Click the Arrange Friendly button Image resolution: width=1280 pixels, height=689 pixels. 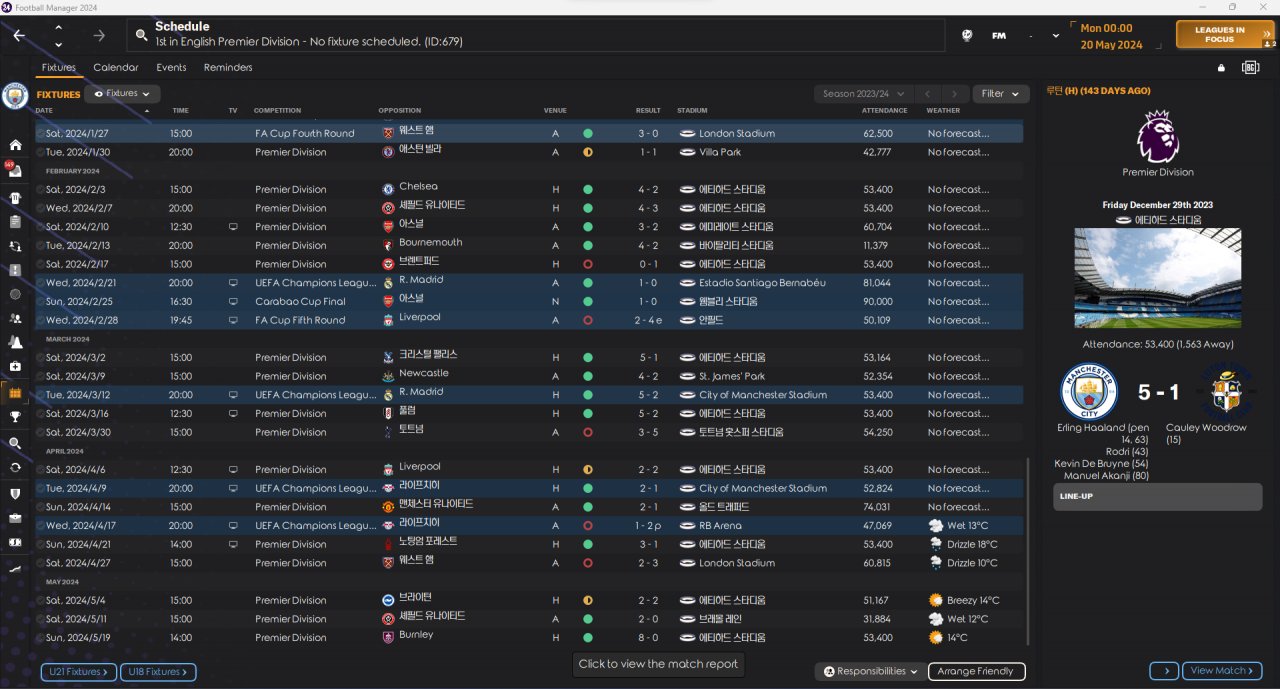click(977, 671)
